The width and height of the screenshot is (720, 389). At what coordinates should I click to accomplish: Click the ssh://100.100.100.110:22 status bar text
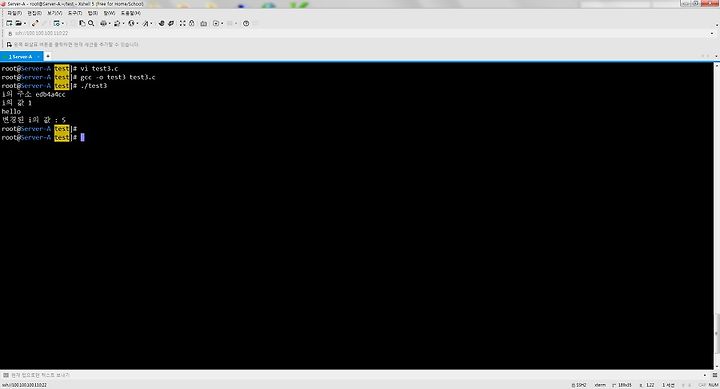pos(24,385)
